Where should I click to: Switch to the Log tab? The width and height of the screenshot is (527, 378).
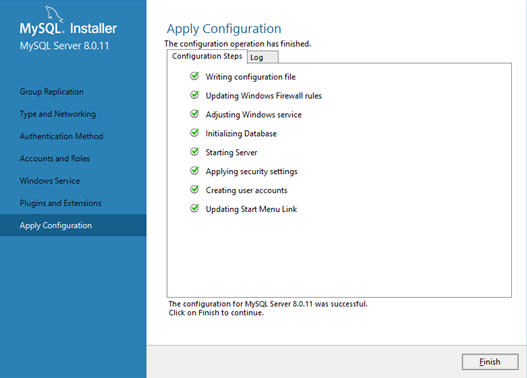coord(263,57)
